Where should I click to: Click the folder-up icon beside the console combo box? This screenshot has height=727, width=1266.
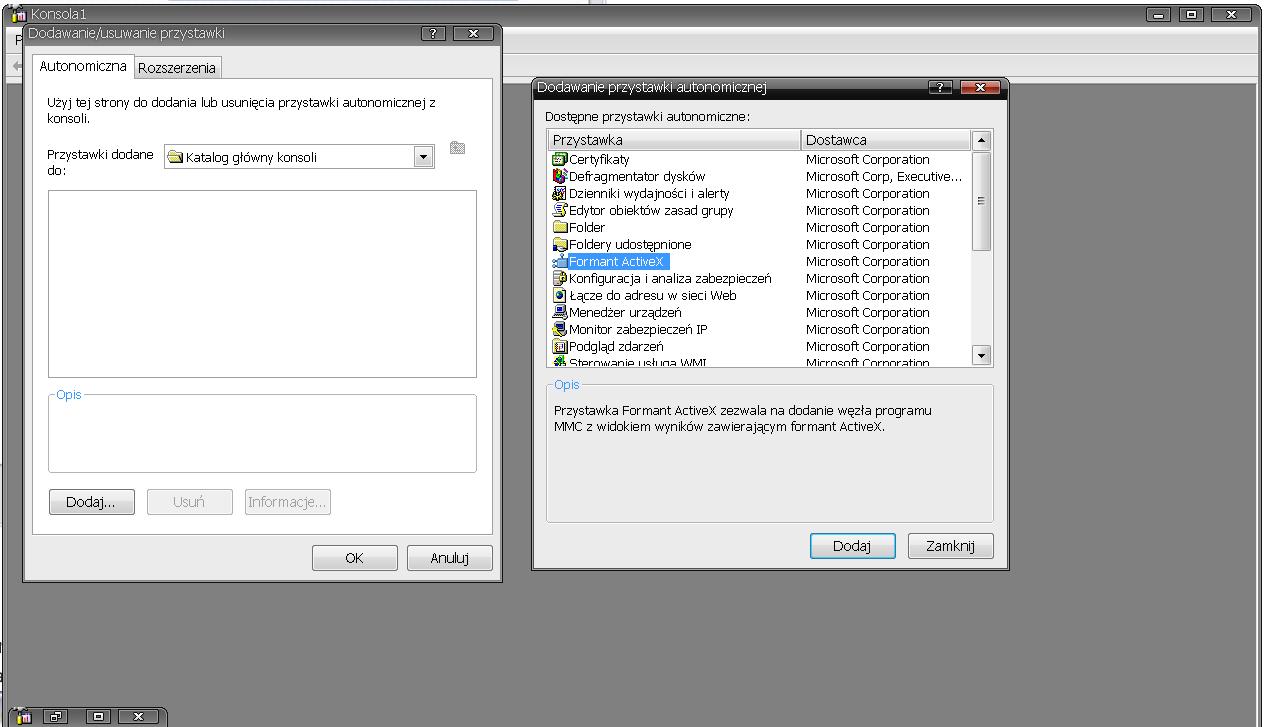click(x=457, y=148)
